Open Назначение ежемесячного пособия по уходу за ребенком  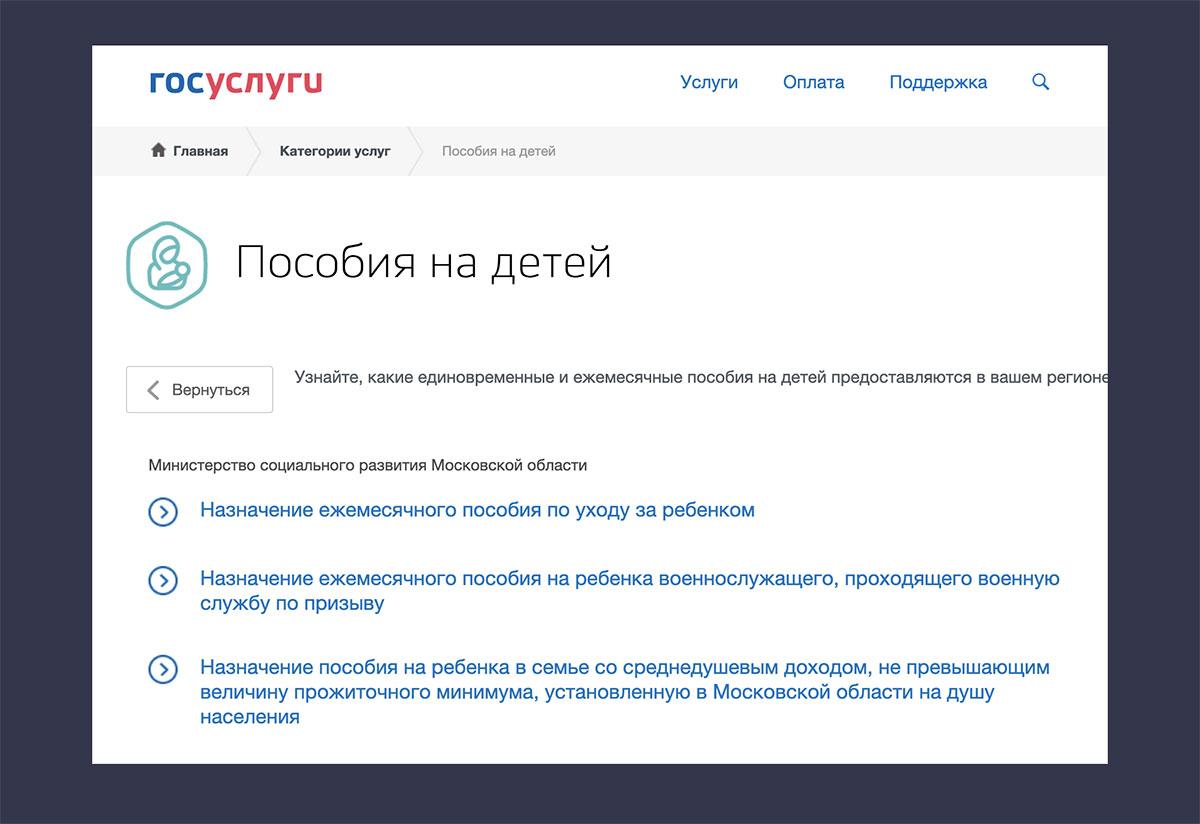(x=477, y=510)
